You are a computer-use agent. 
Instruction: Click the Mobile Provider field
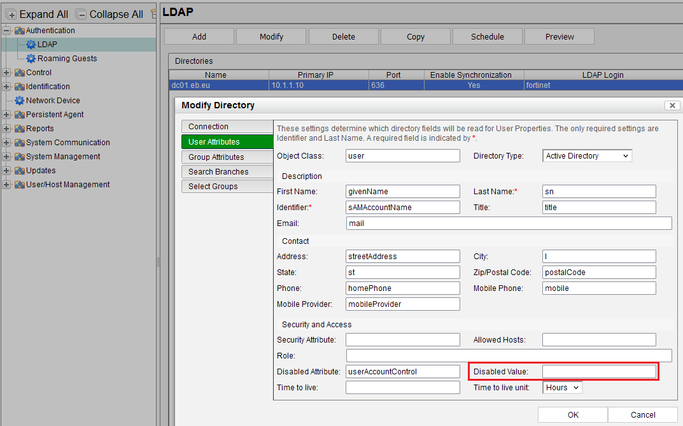(x=402, y=304)
